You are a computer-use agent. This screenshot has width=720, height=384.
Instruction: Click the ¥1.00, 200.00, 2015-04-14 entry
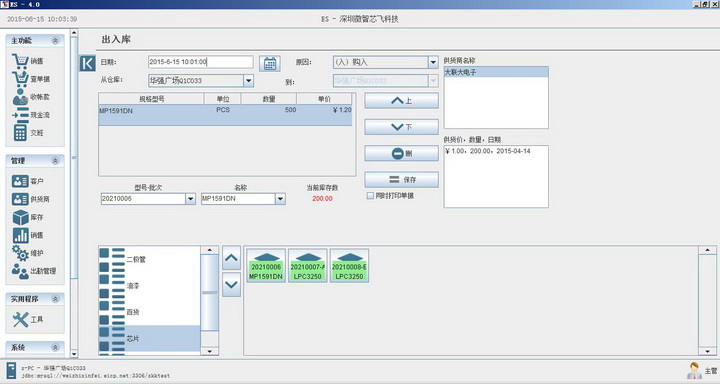click(x=488, y=151)
